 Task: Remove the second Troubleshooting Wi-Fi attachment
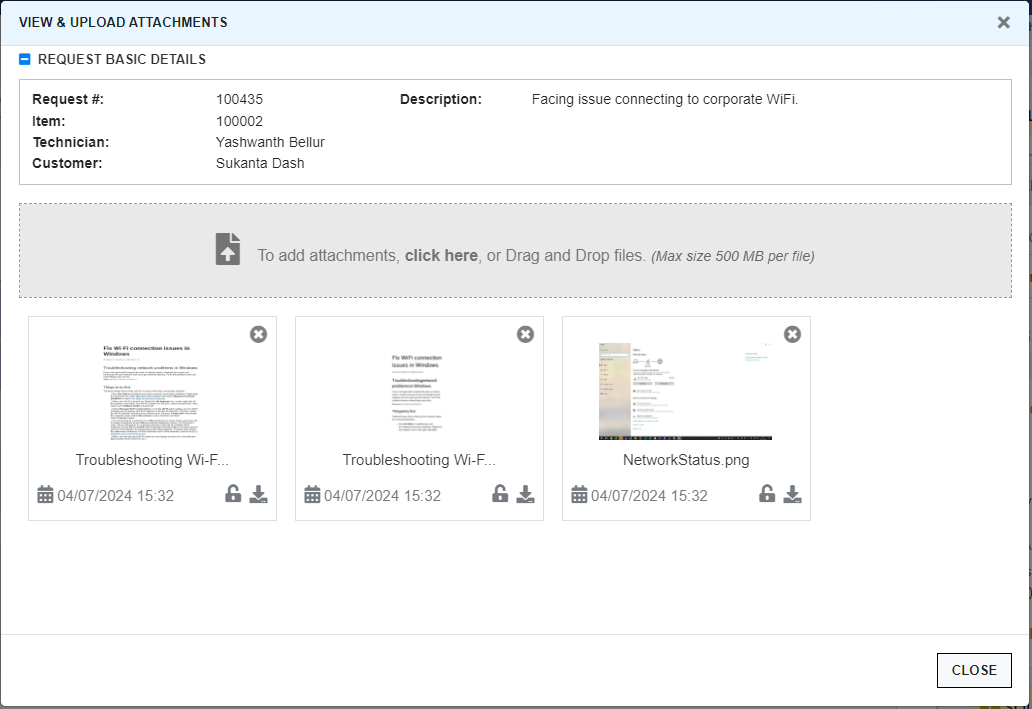(x=525, y=334)
